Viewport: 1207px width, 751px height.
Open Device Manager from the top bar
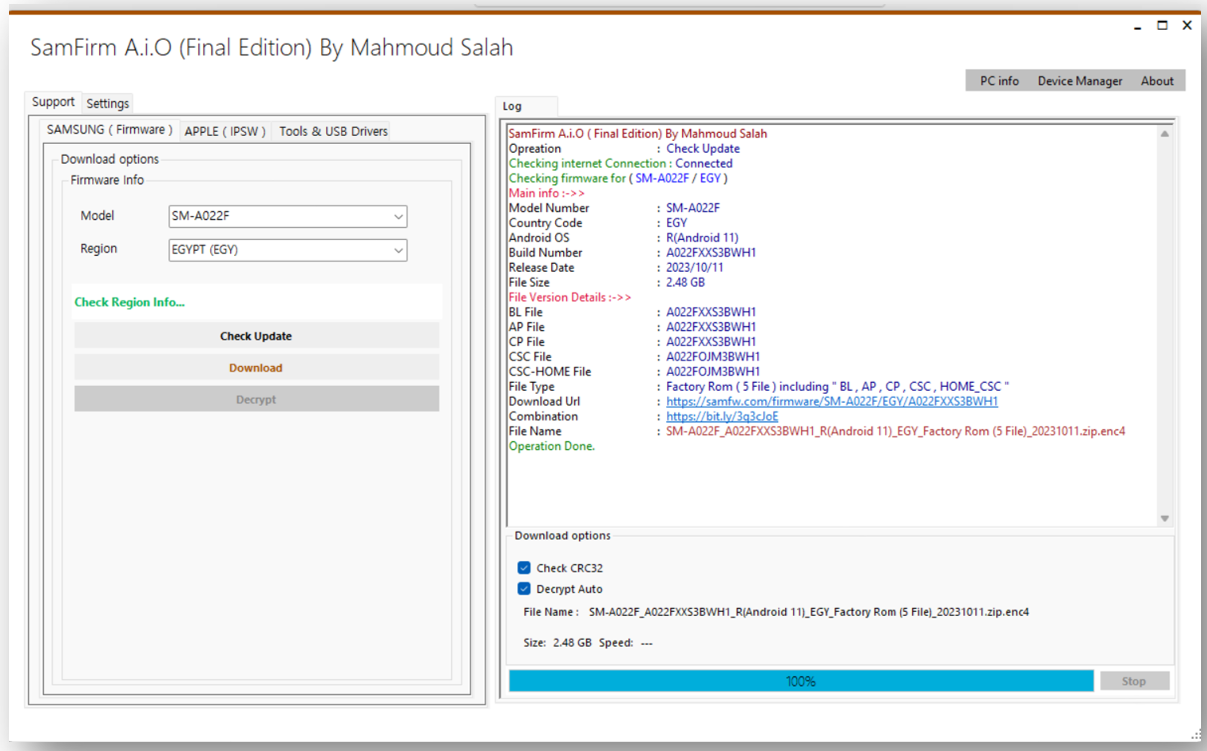point(1080,81)
